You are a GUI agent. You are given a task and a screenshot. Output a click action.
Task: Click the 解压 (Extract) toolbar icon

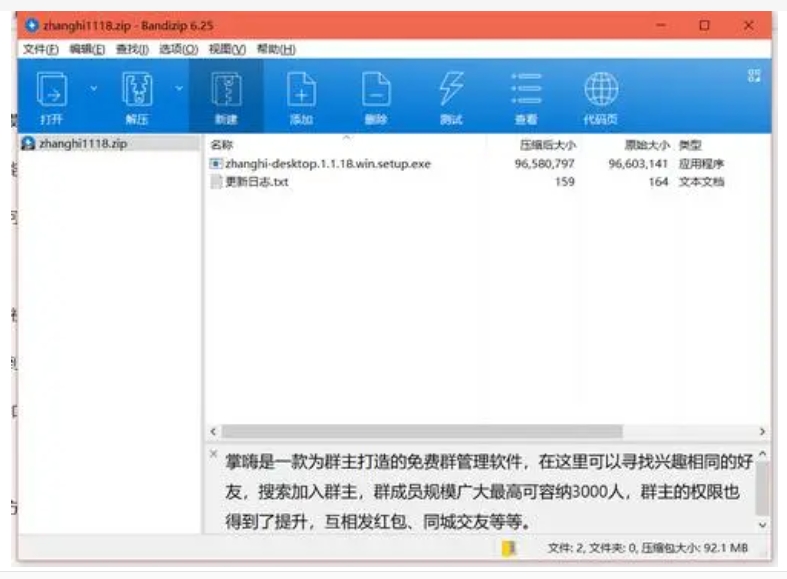click(x=137, y=97)
